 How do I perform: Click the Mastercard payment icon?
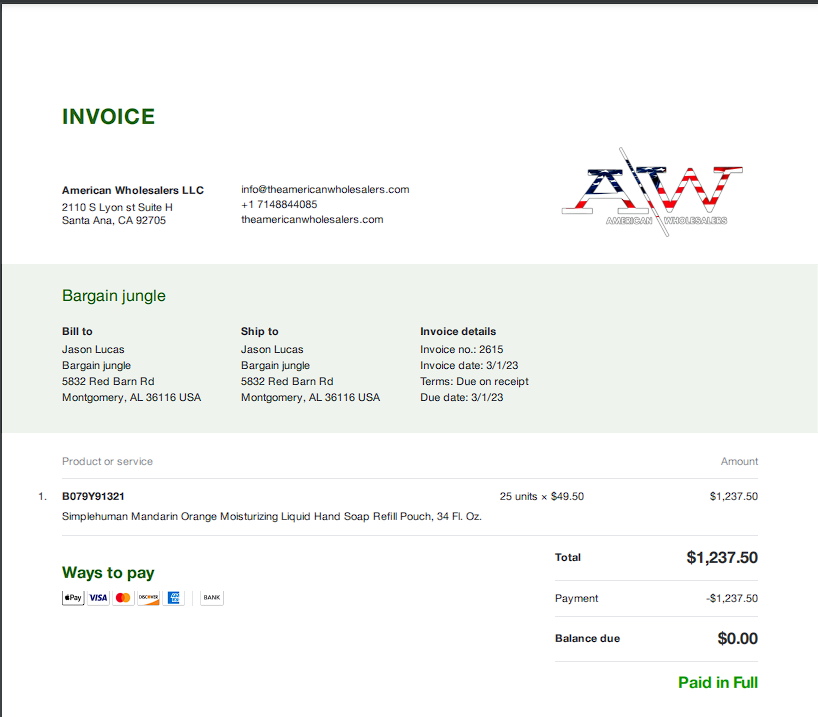tap(123, 598)
